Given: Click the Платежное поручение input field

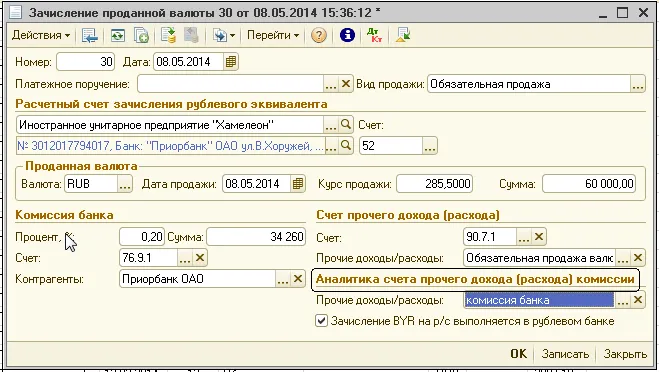Looking at the screenshot, I should coord(230,84).
